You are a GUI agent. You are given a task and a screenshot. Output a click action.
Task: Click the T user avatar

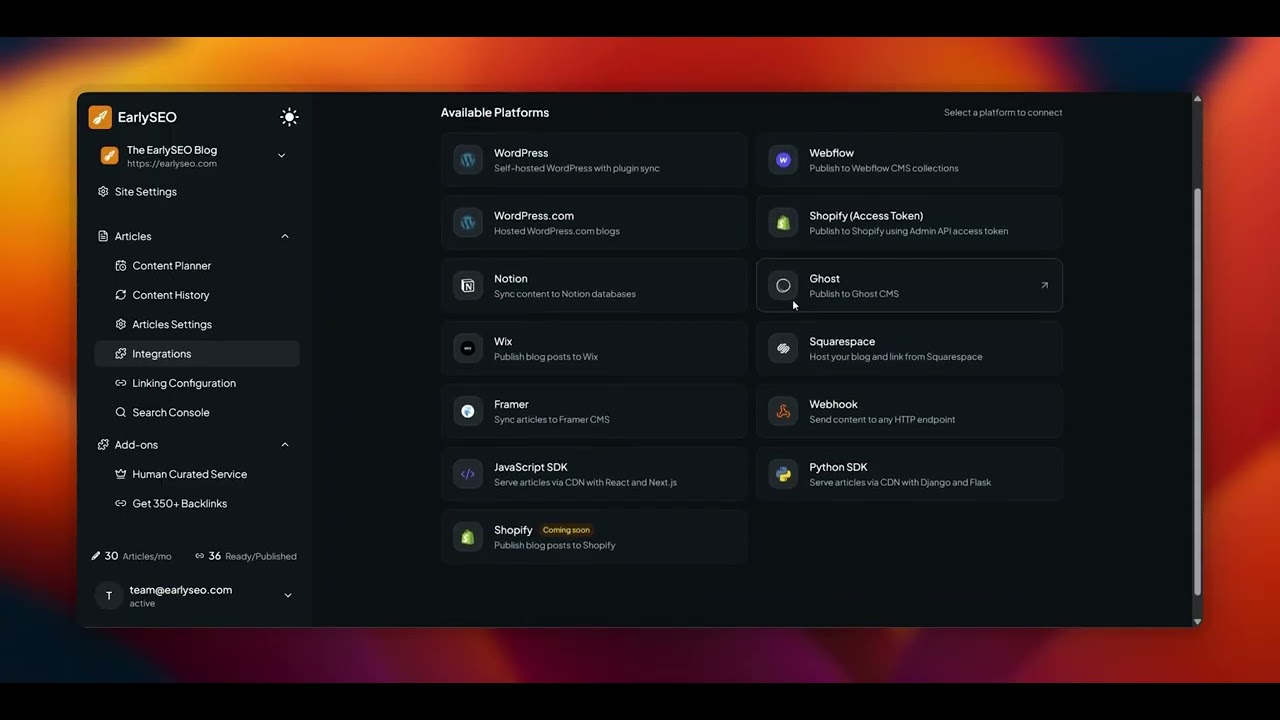[x=109, y=596]
